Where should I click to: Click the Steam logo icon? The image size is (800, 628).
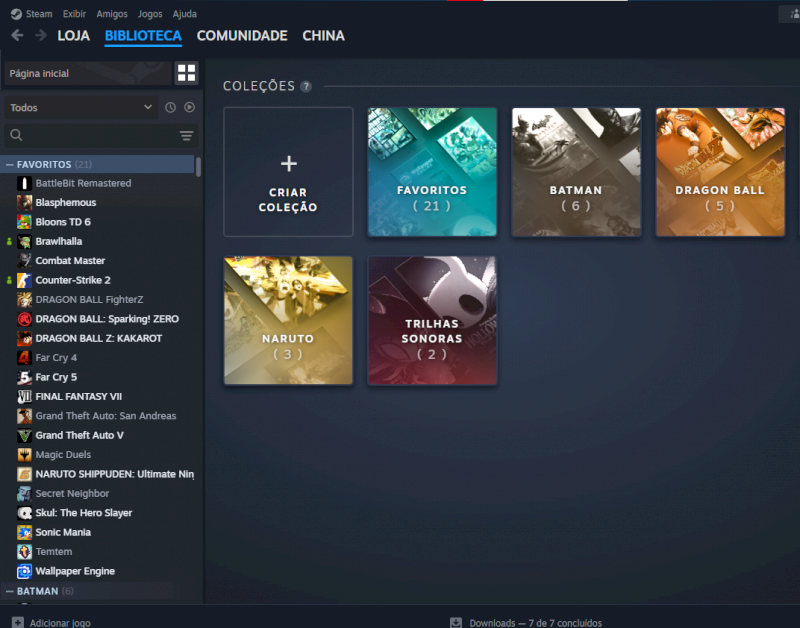click(16, 14)
